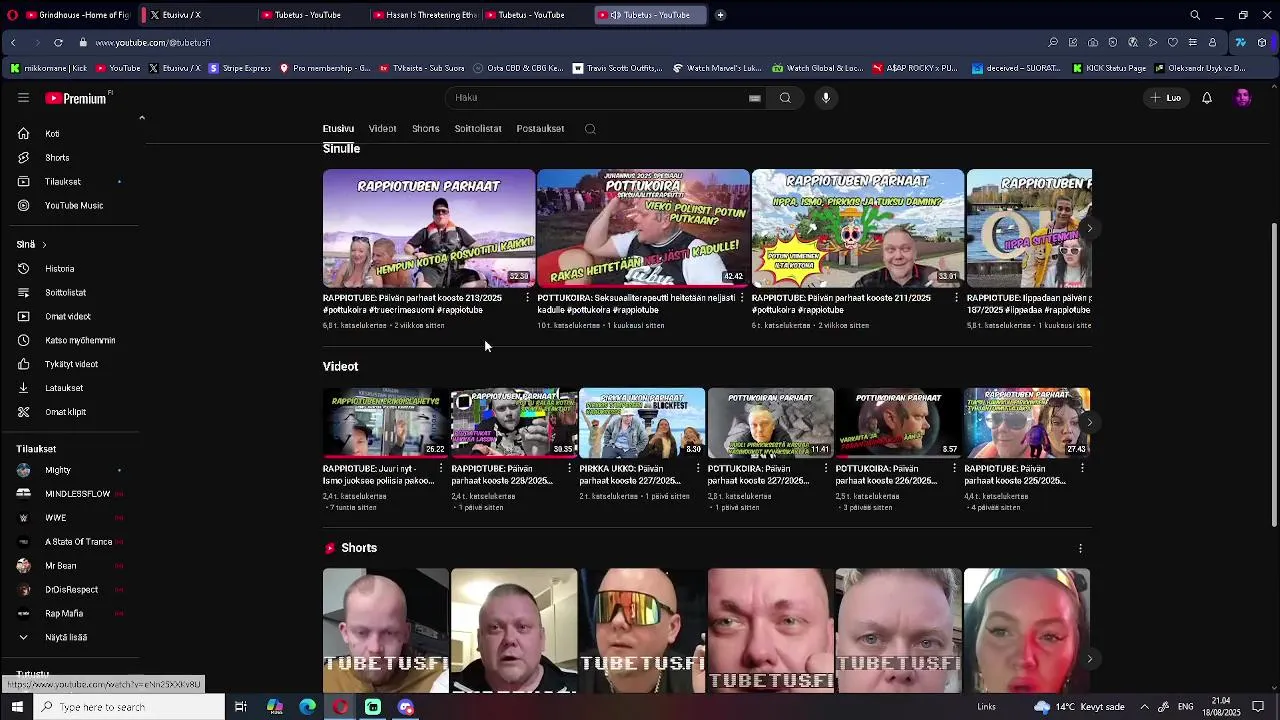Click the Type here to search box
This screenshot has height=720, width=1280.
pyautogui.click(x=130, y=707)
